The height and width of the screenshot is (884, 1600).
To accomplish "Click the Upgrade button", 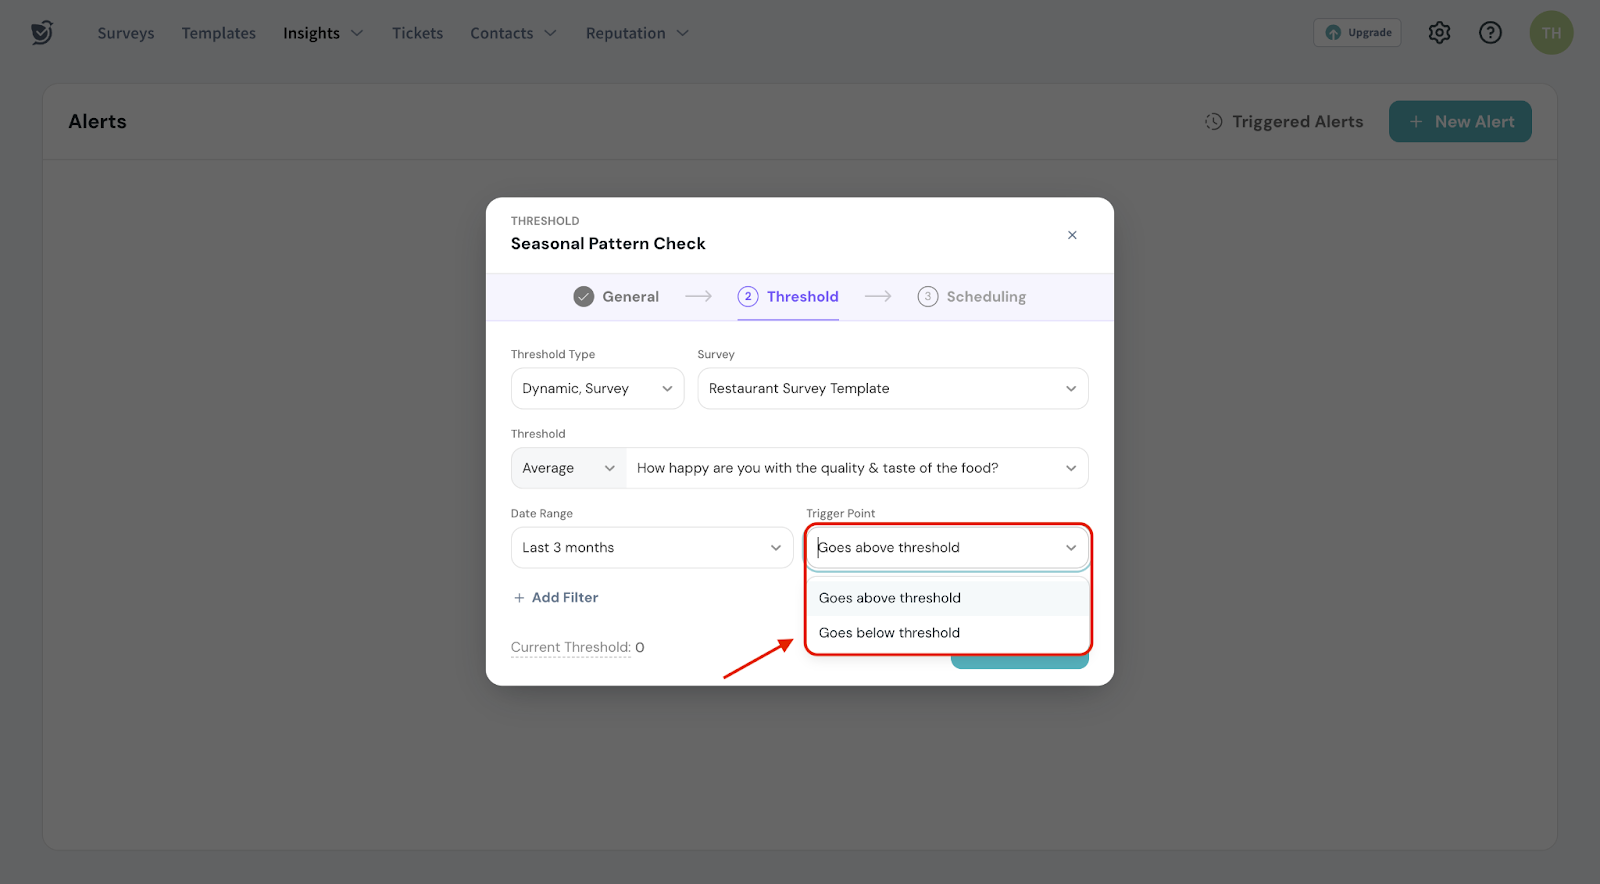I will click(x=1357, y=33).
